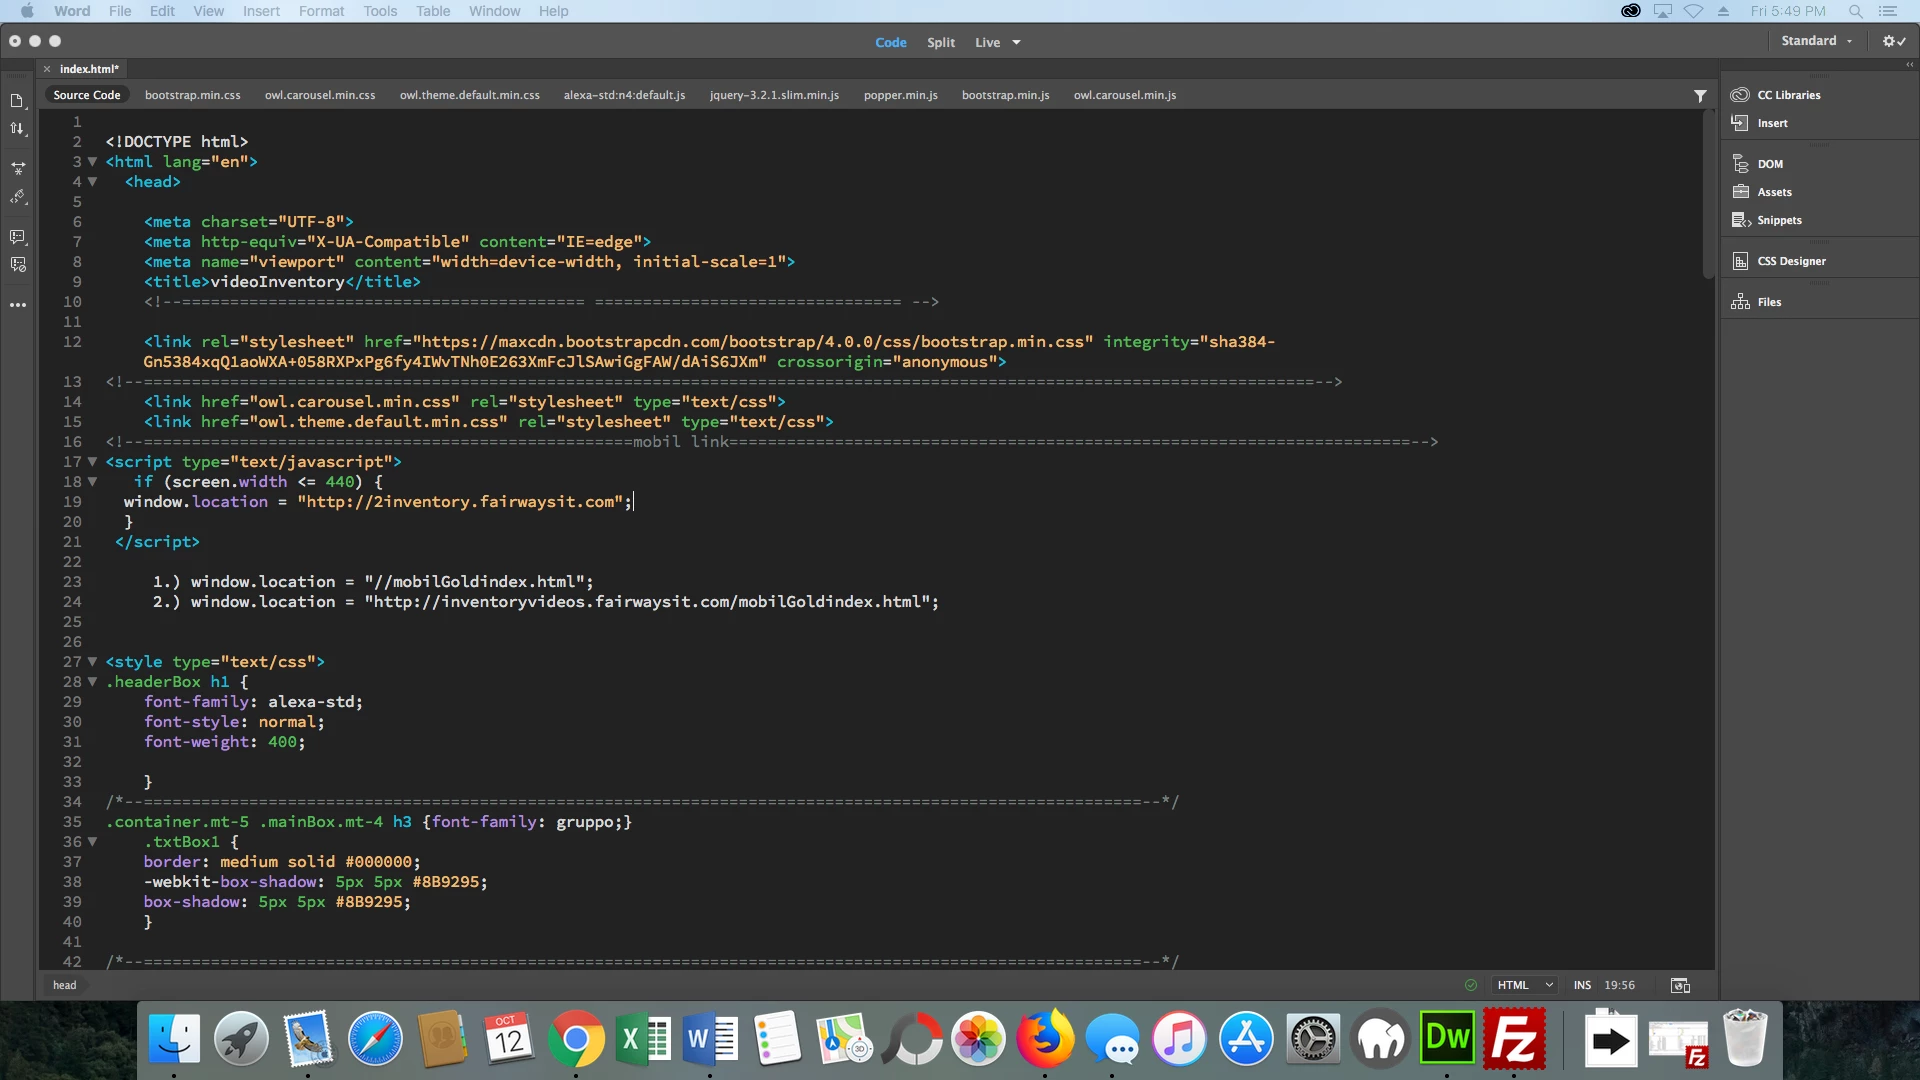Click the head tag in the tag selector
Screen dimensions: 1920x1080
[64, 986]
